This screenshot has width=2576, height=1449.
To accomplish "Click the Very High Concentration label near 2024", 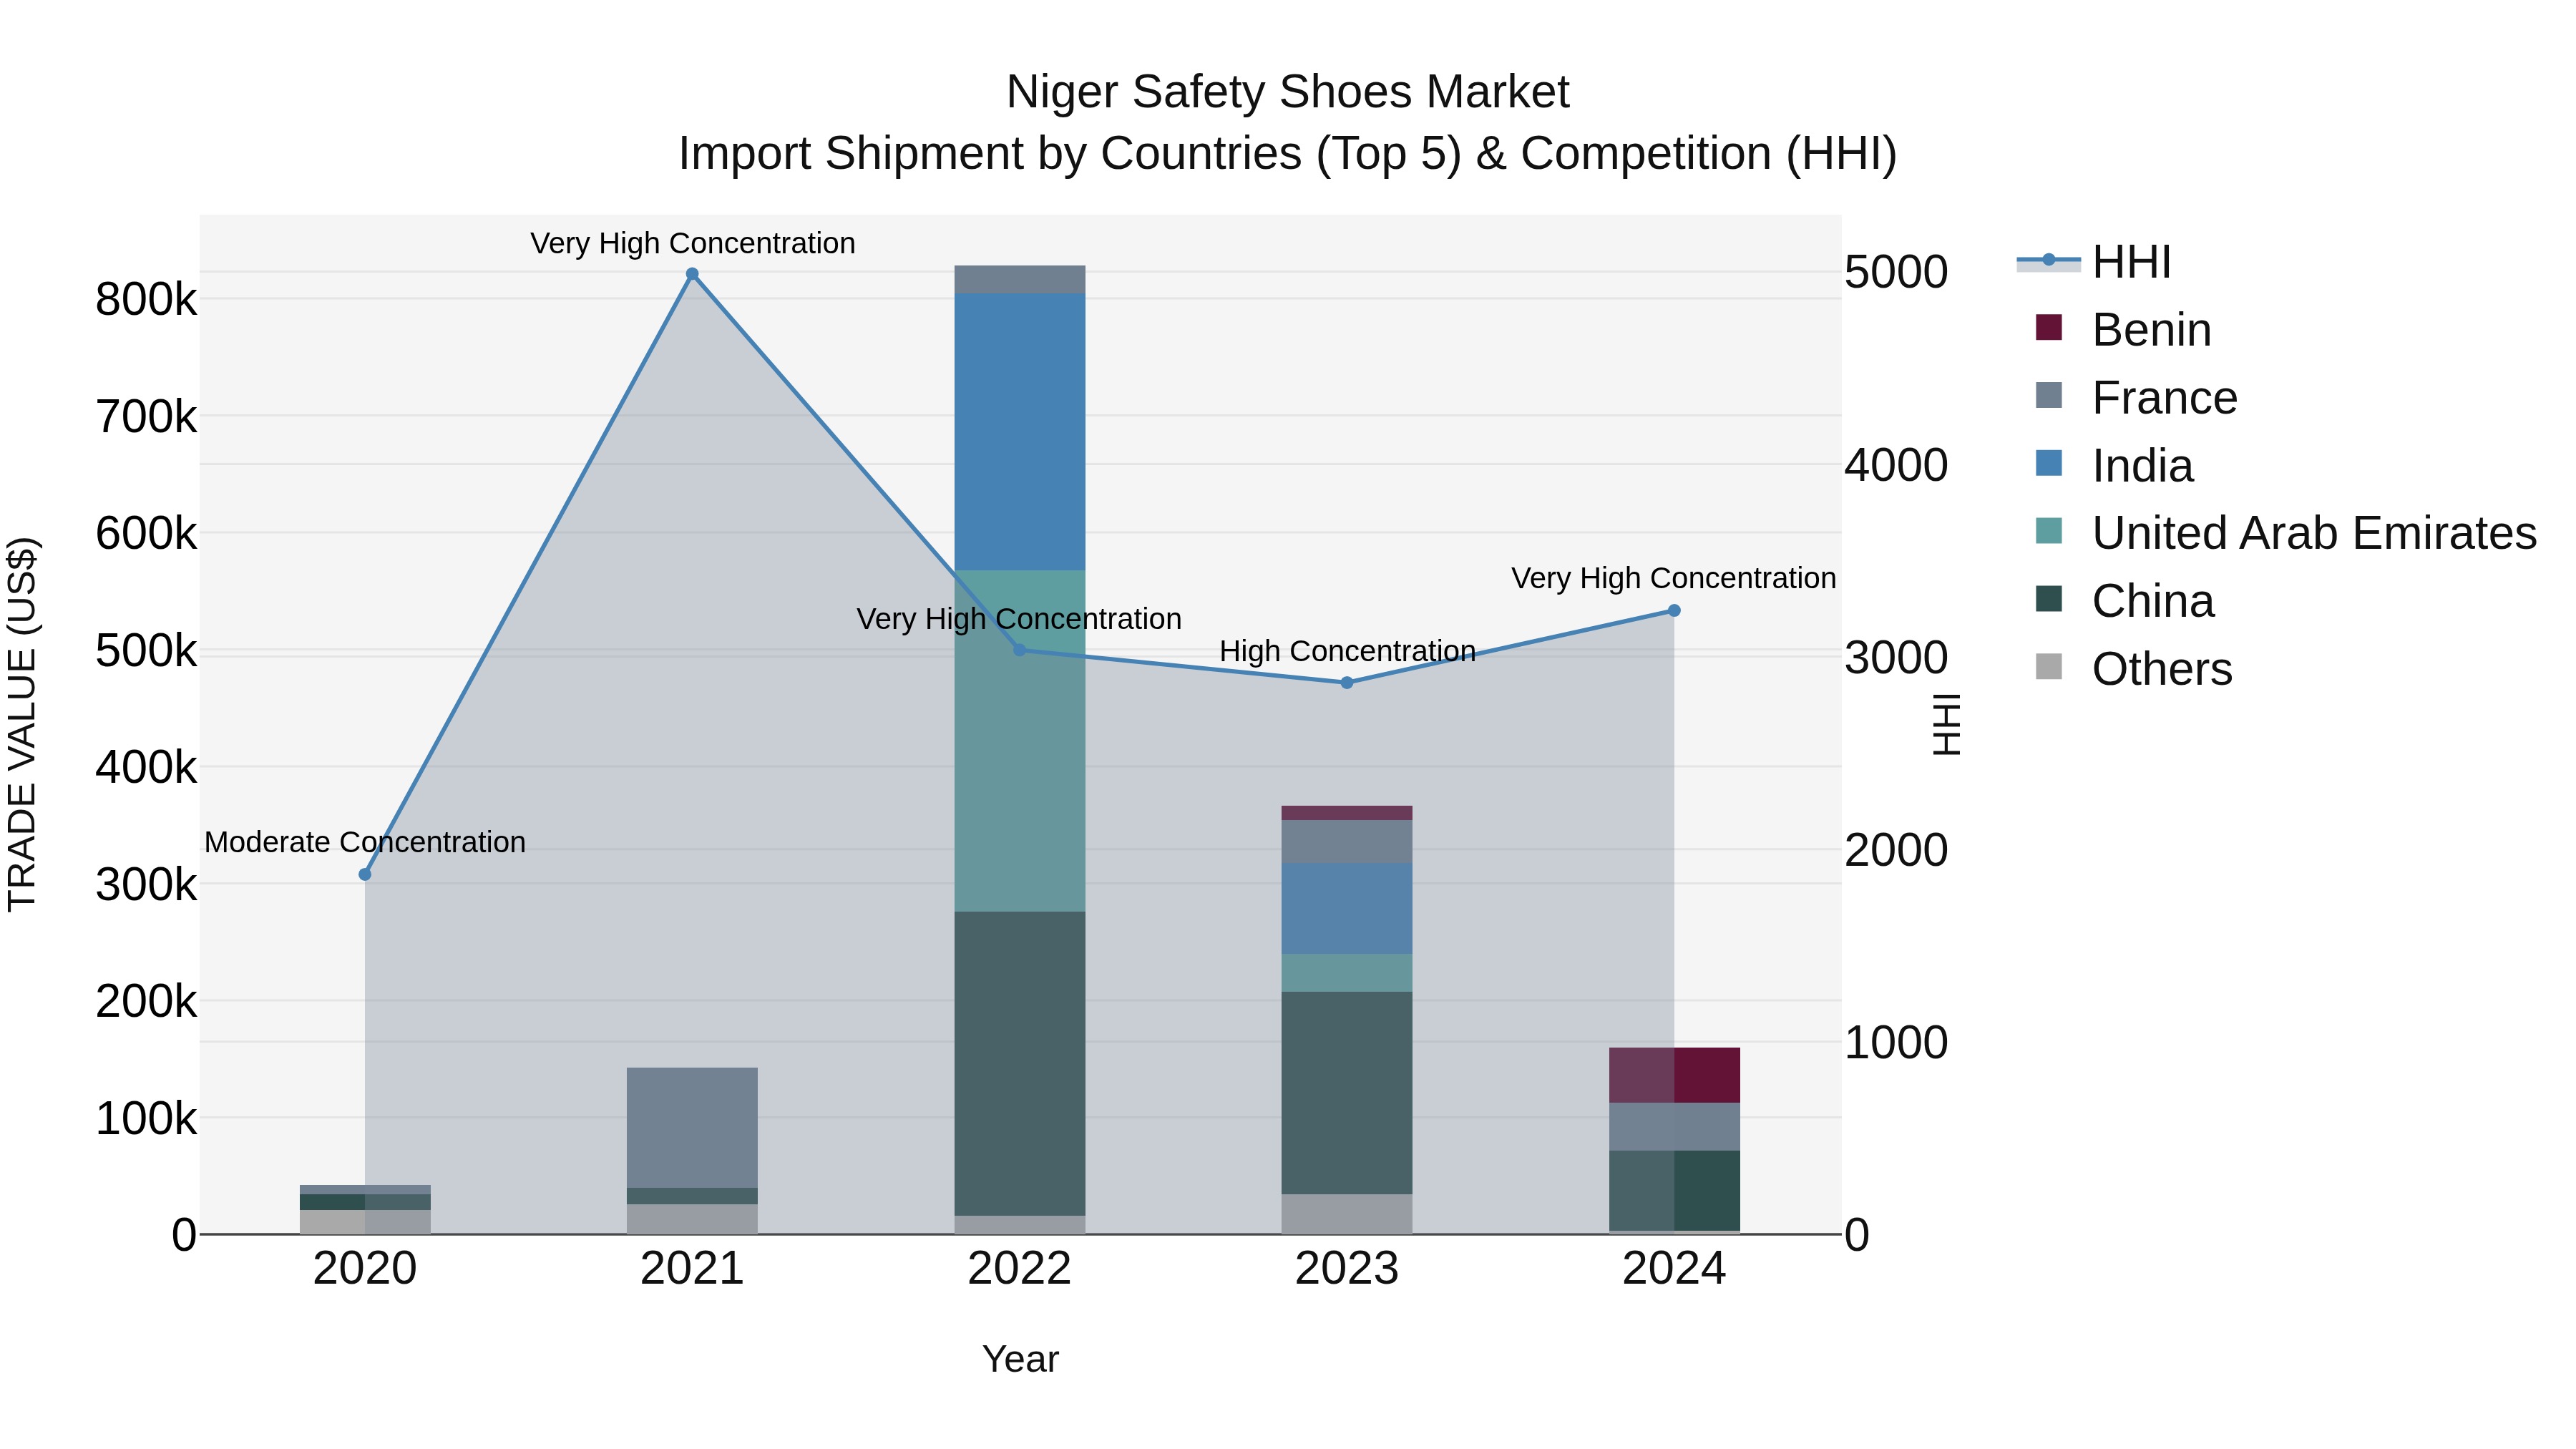I will (x=1674, y=579).
